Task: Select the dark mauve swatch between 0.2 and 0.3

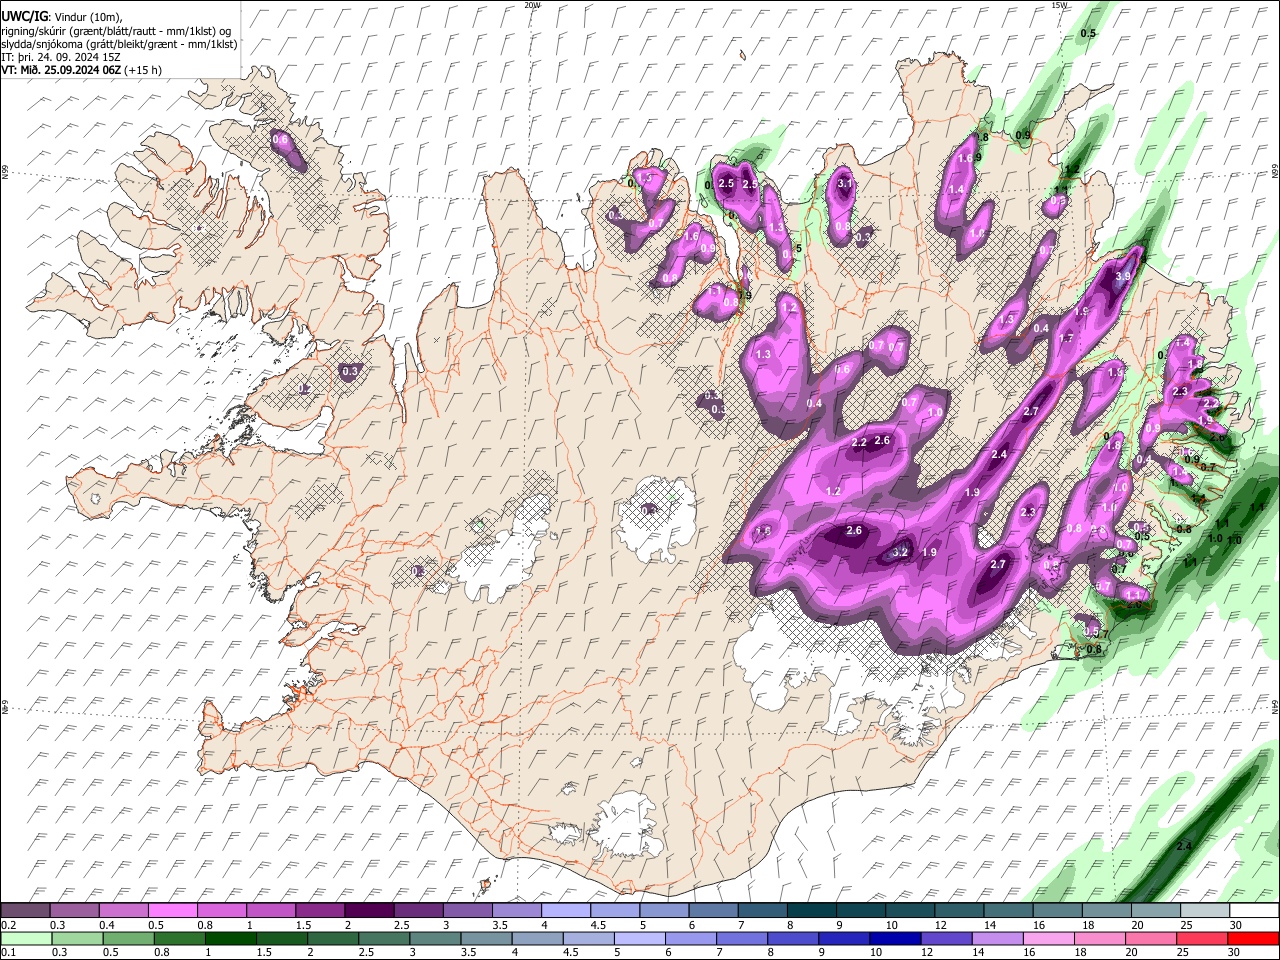Action: click(x=25, y=910)
